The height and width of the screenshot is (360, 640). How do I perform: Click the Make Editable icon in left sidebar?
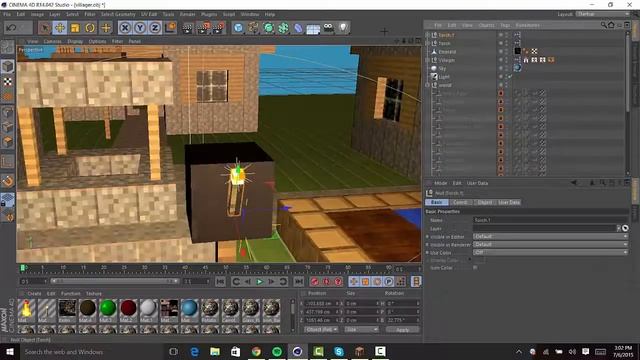point(7,47)
